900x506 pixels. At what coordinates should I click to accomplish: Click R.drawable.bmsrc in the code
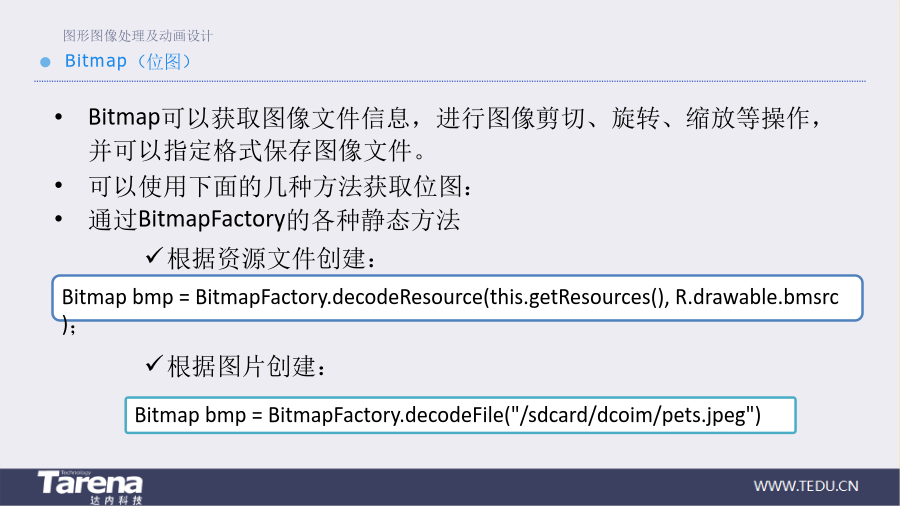tap(757, 297)
